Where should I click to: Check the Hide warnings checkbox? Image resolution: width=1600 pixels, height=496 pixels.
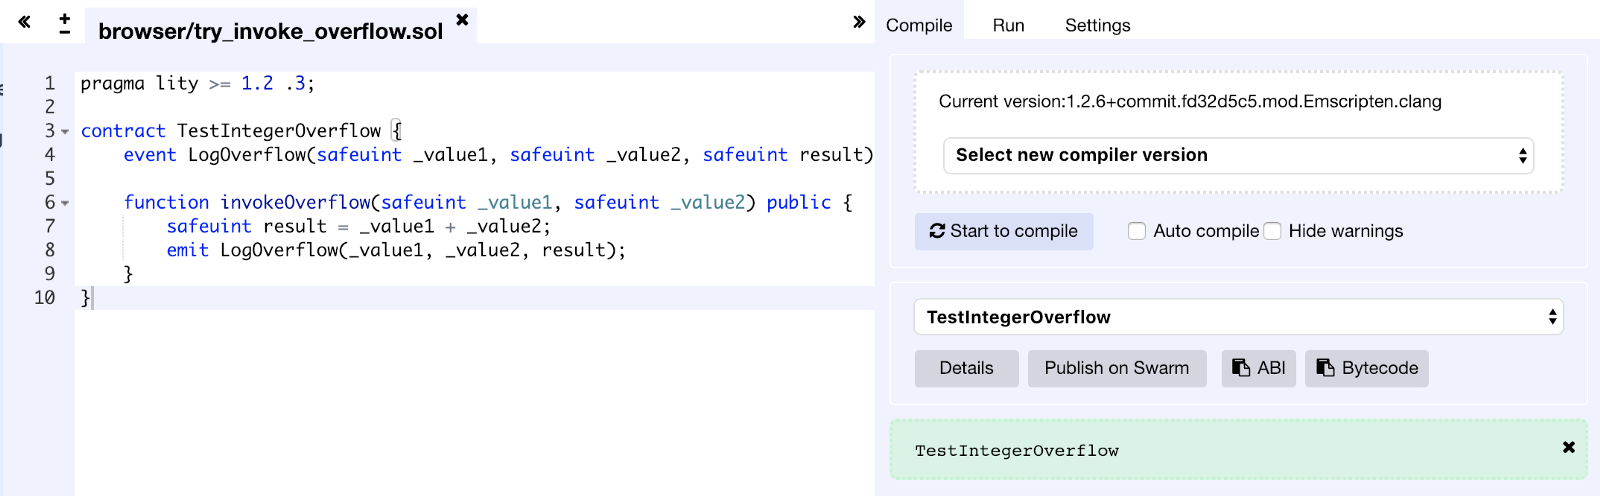pos(1272,231)
